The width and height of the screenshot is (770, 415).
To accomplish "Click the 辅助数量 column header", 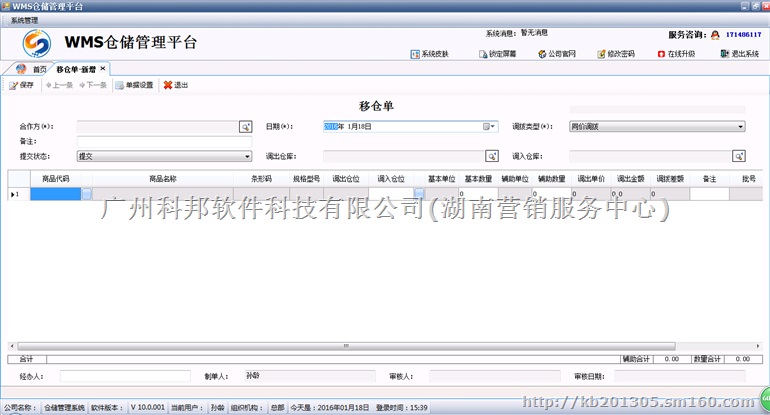I will (551, 179).
